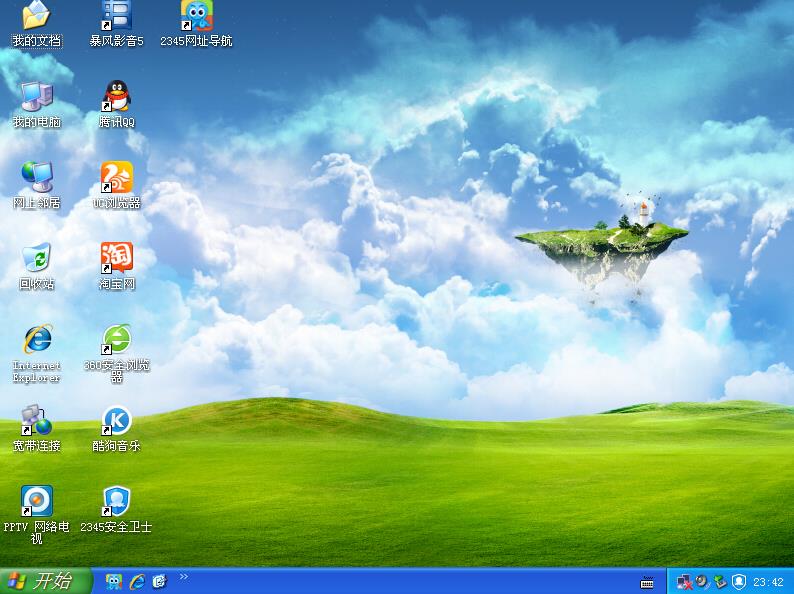Click the UC浏览器 desktop shortcut
Screen dimensions: 794x594
coord(117,178)
